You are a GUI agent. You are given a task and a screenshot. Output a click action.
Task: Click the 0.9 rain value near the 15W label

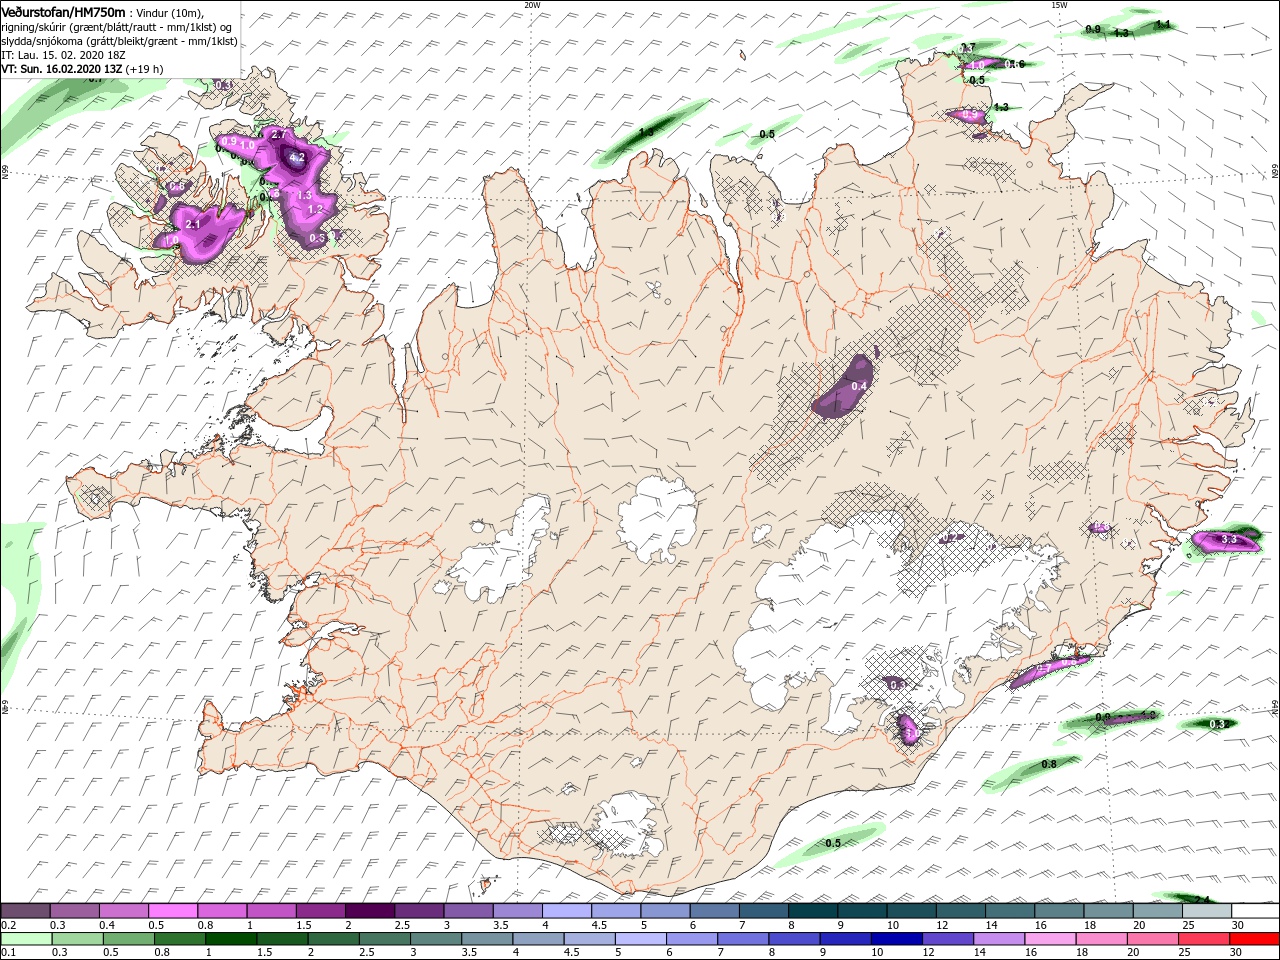point(1093,30)
